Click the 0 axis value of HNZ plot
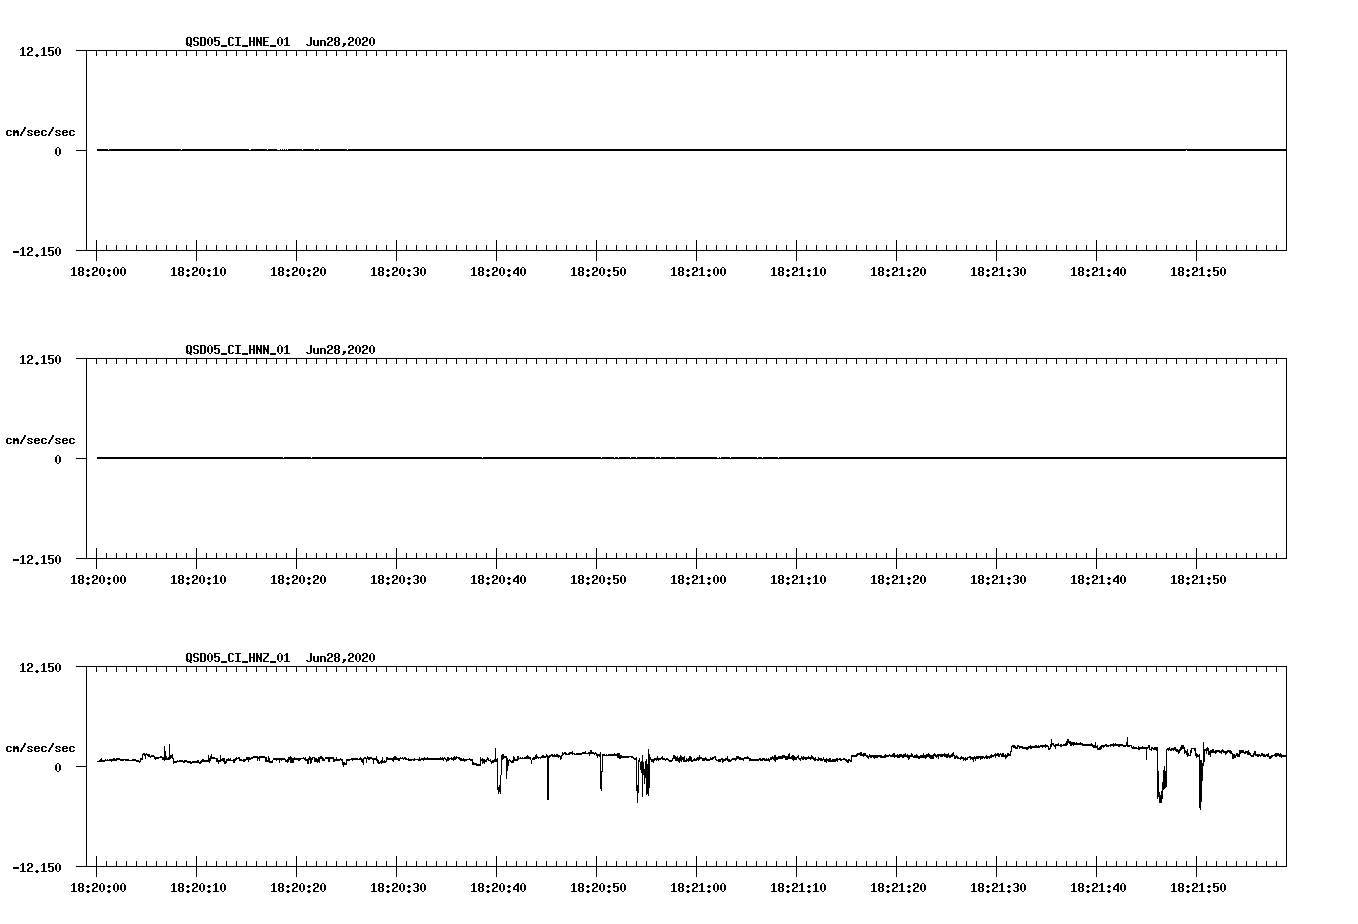 pyautogui.click(x=58, y=768)
